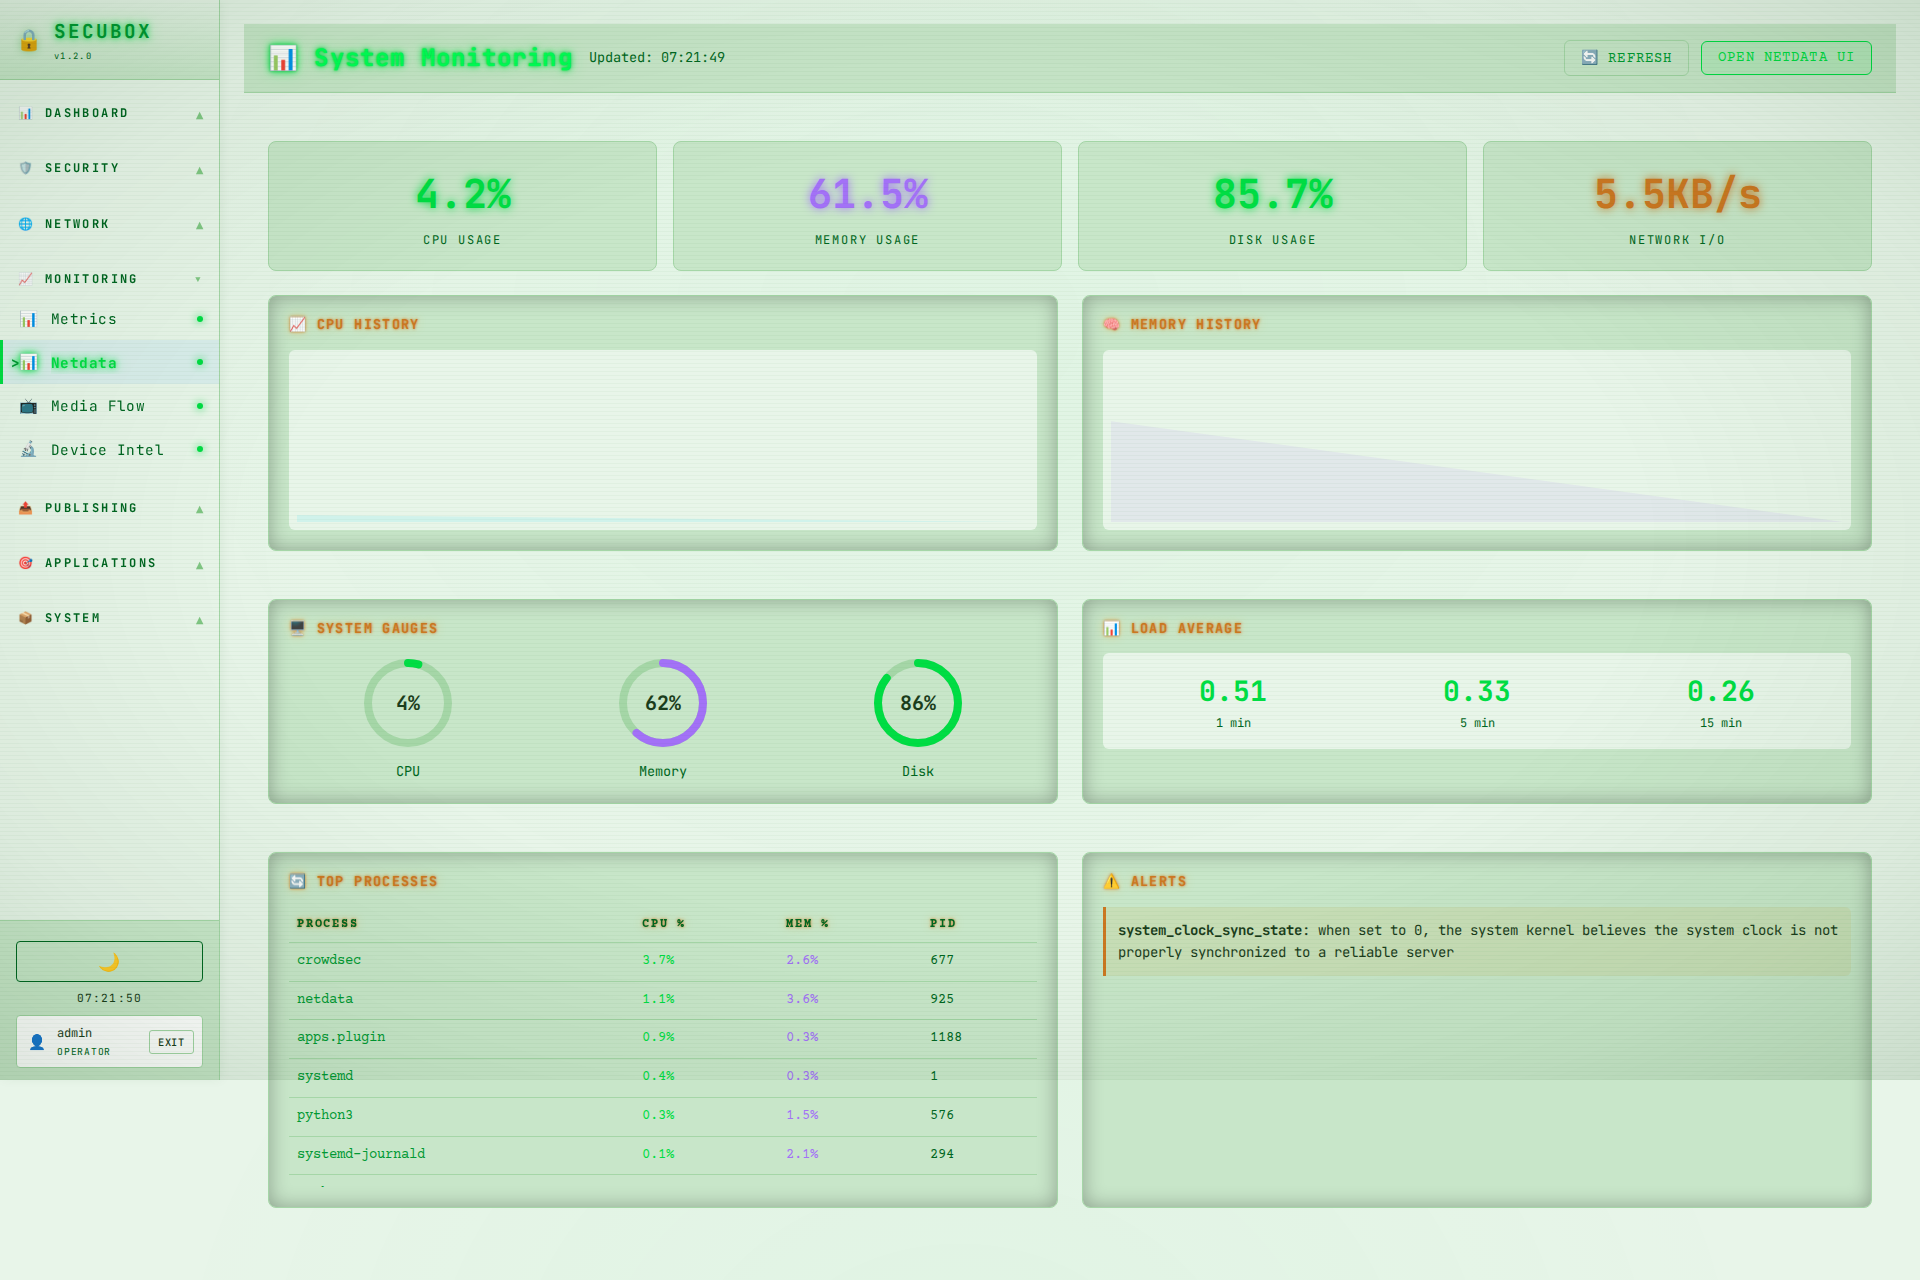1920x1280 pixels.
Task: Toggle the Netdata status indicator dot
Action: 200,362
